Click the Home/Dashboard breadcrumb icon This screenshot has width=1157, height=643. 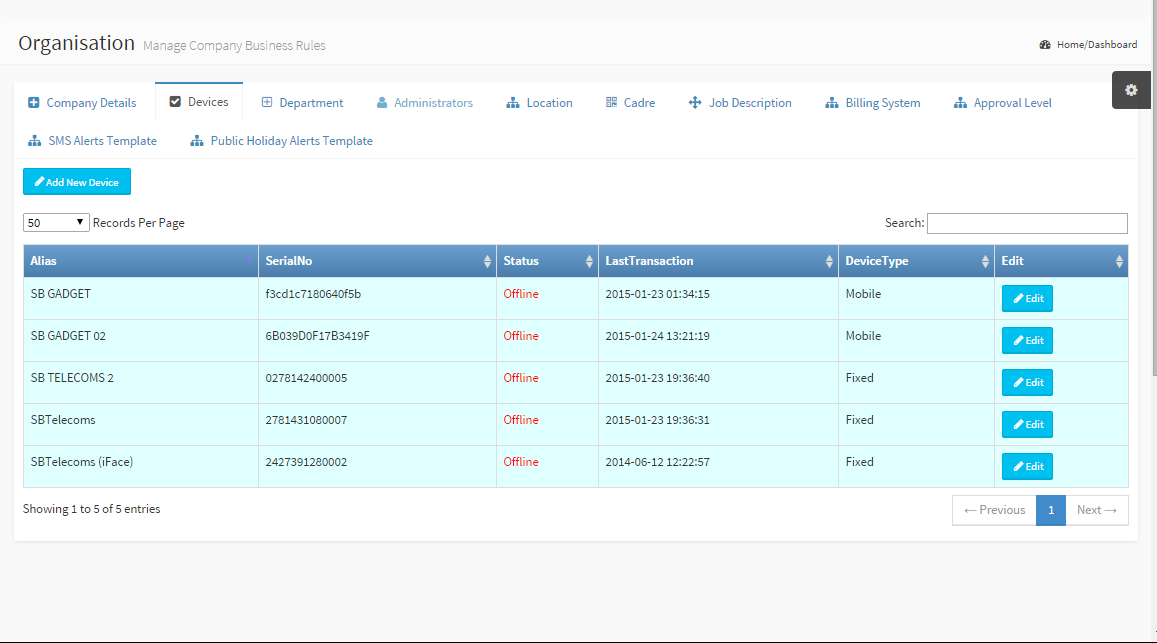coord(1045,45)
